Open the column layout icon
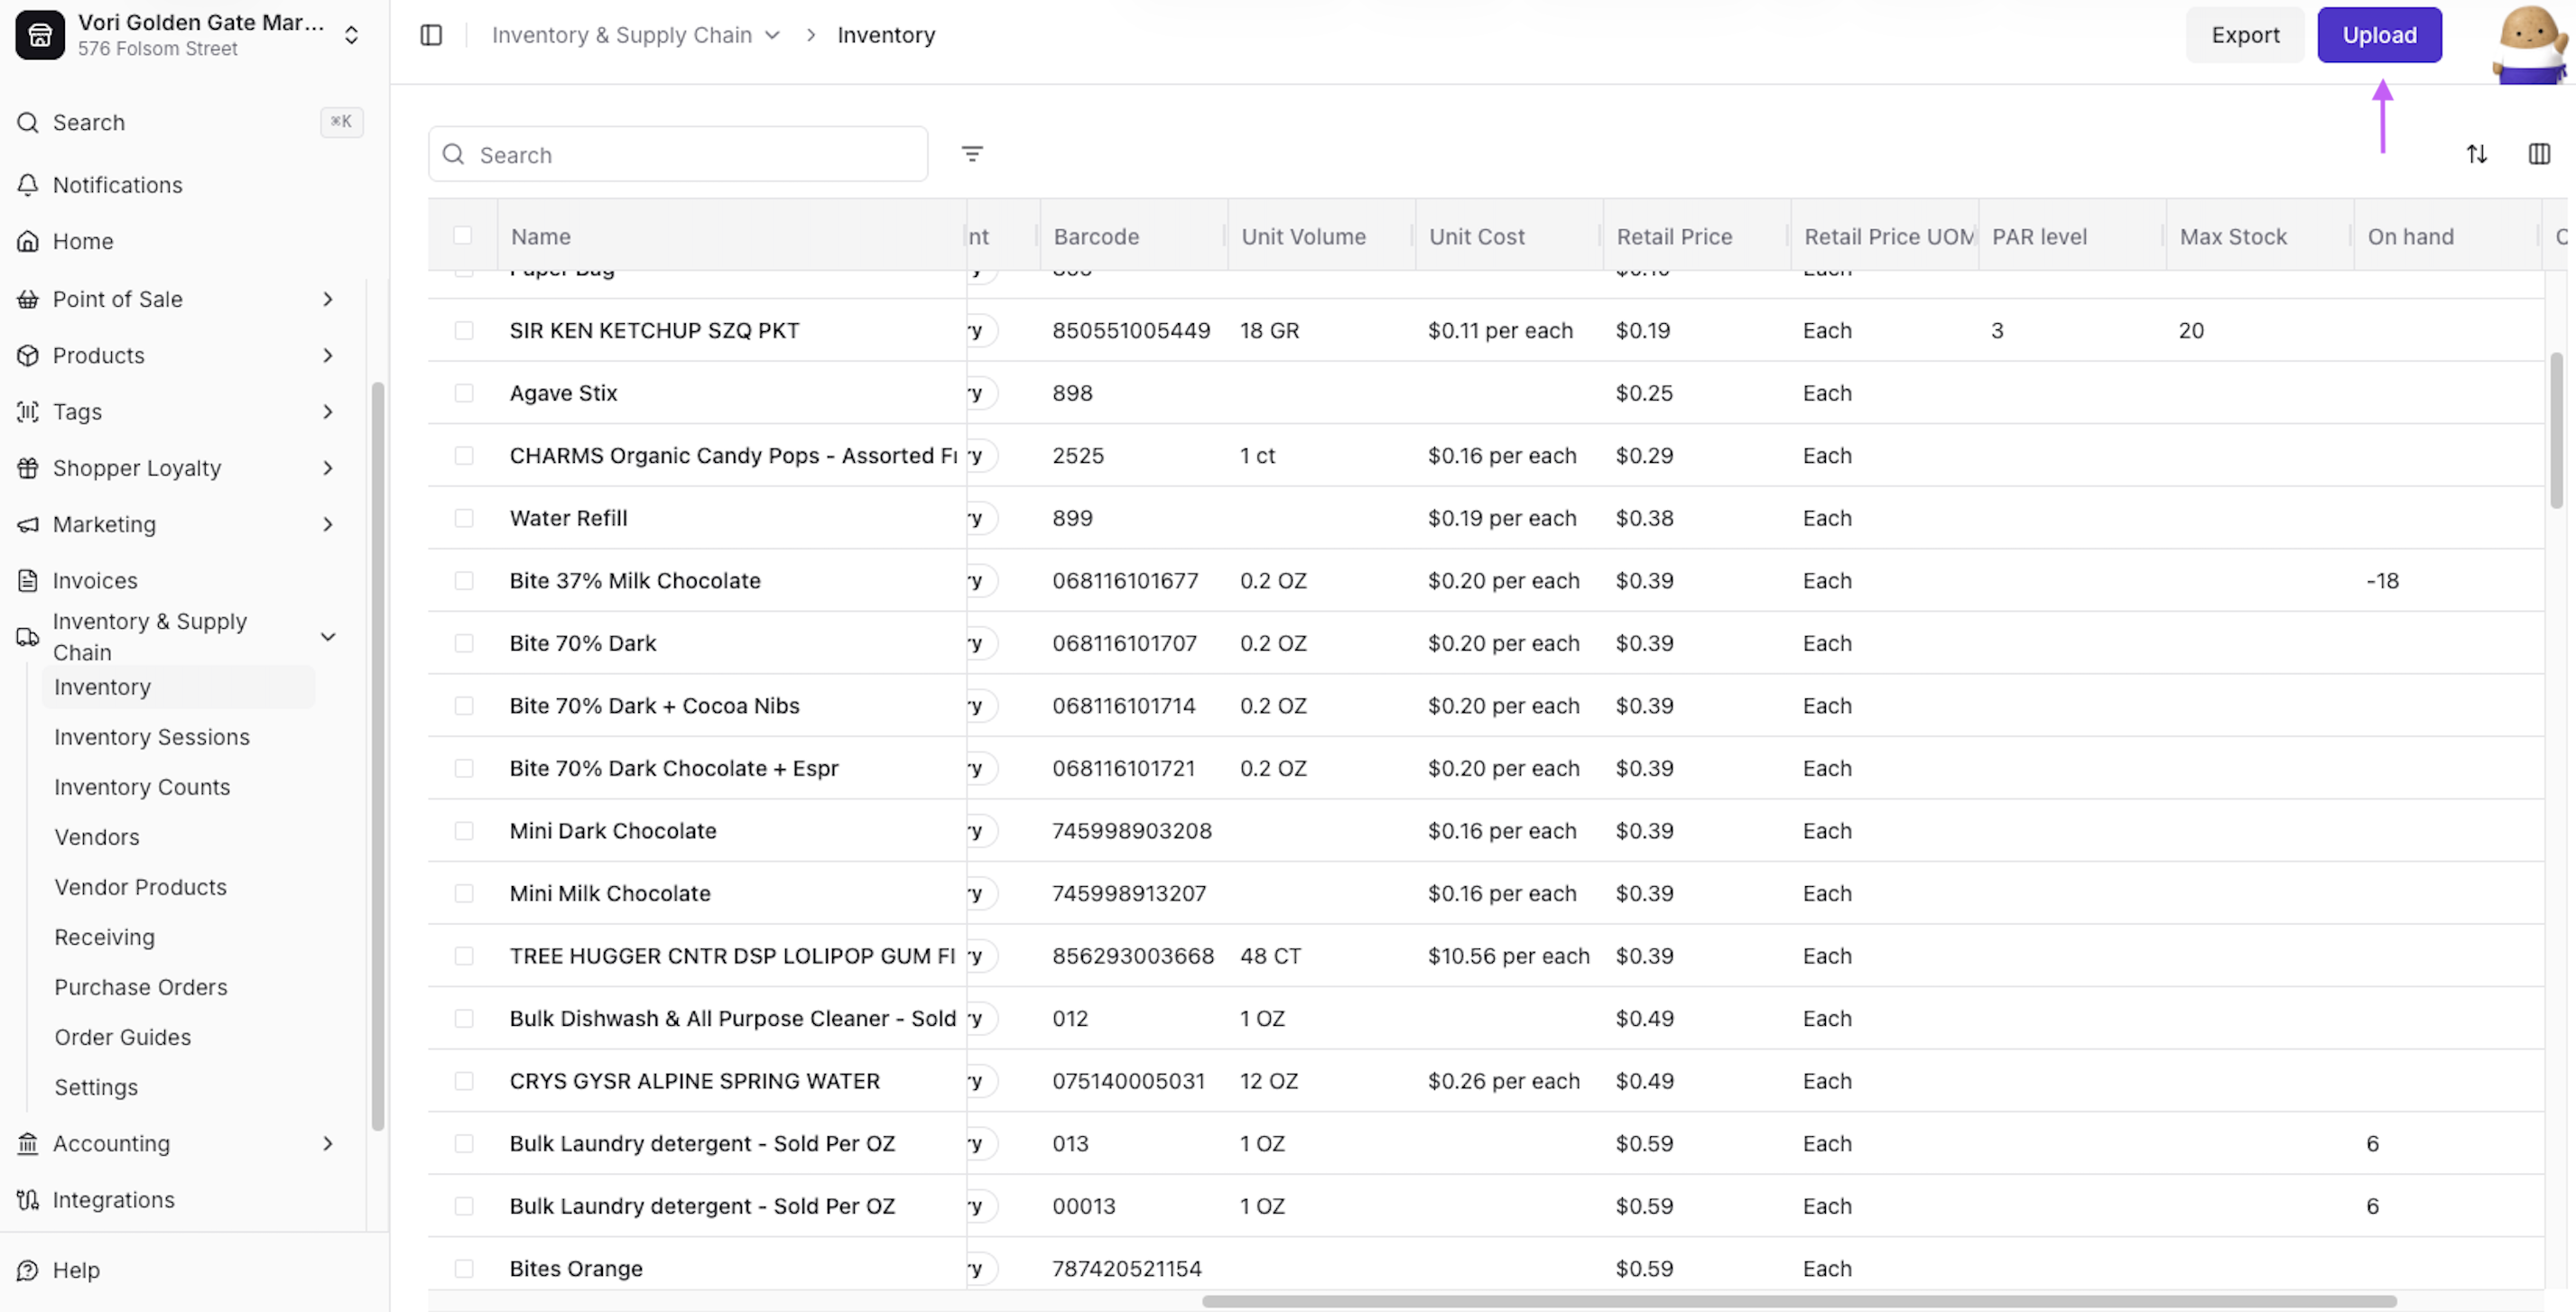 pyautogui.click(x=2539, y=154)
